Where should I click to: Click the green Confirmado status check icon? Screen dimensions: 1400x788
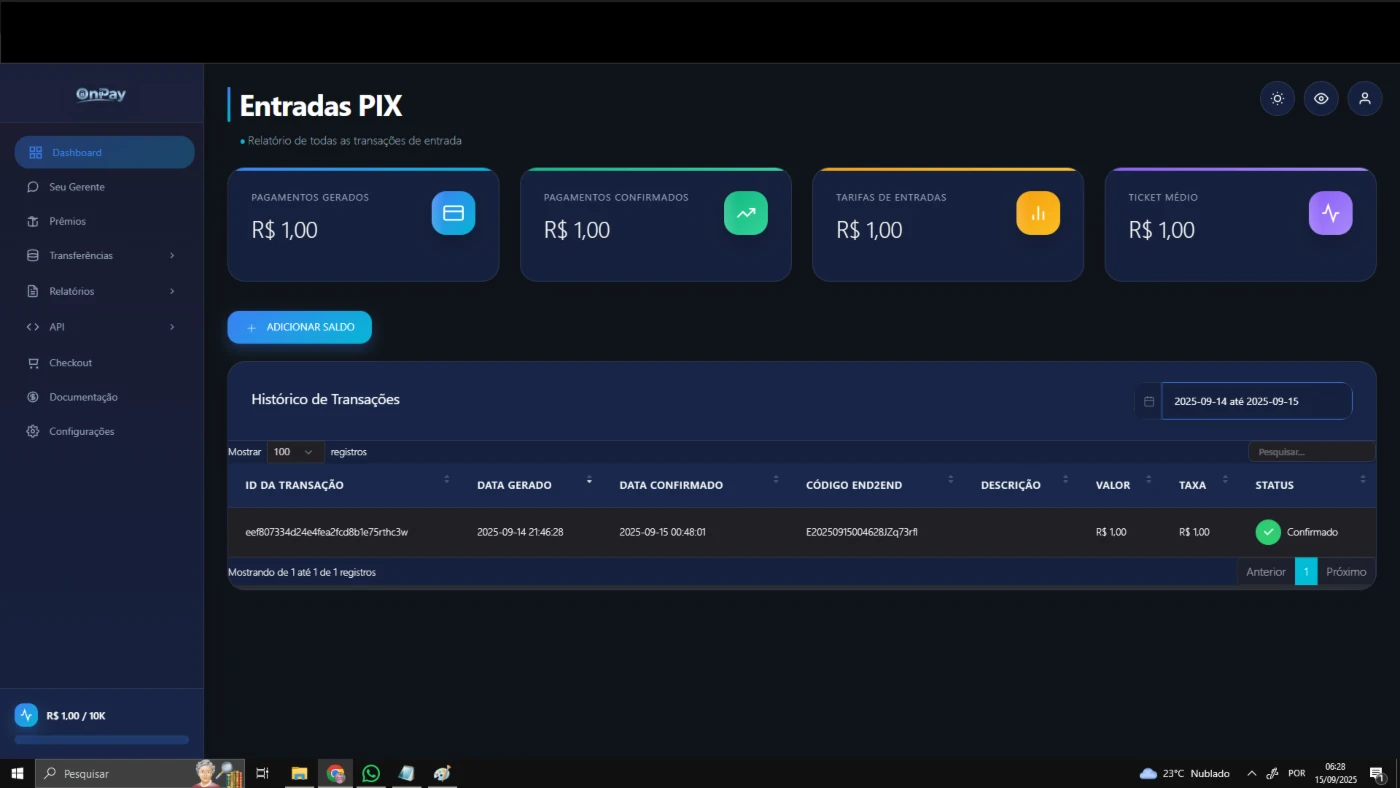click(x=1268, y=532)
